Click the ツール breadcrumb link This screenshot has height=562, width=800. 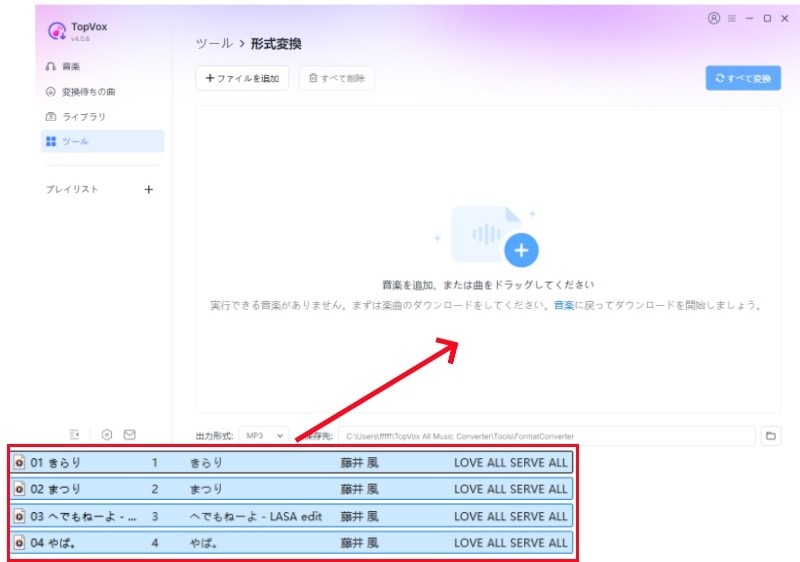click(x=214, y=44)
